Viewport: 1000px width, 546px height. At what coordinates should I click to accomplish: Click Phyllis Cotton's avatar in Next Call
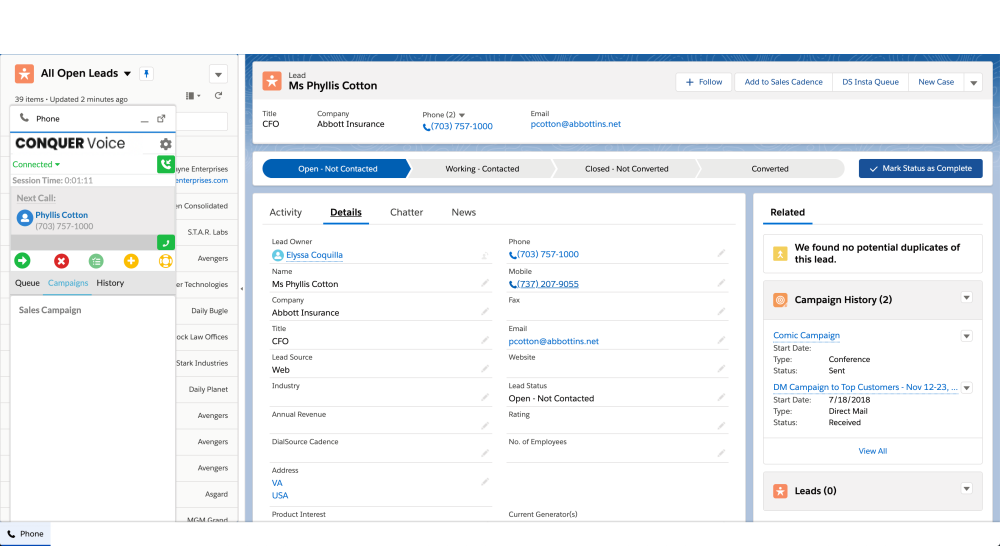(25, 219)
